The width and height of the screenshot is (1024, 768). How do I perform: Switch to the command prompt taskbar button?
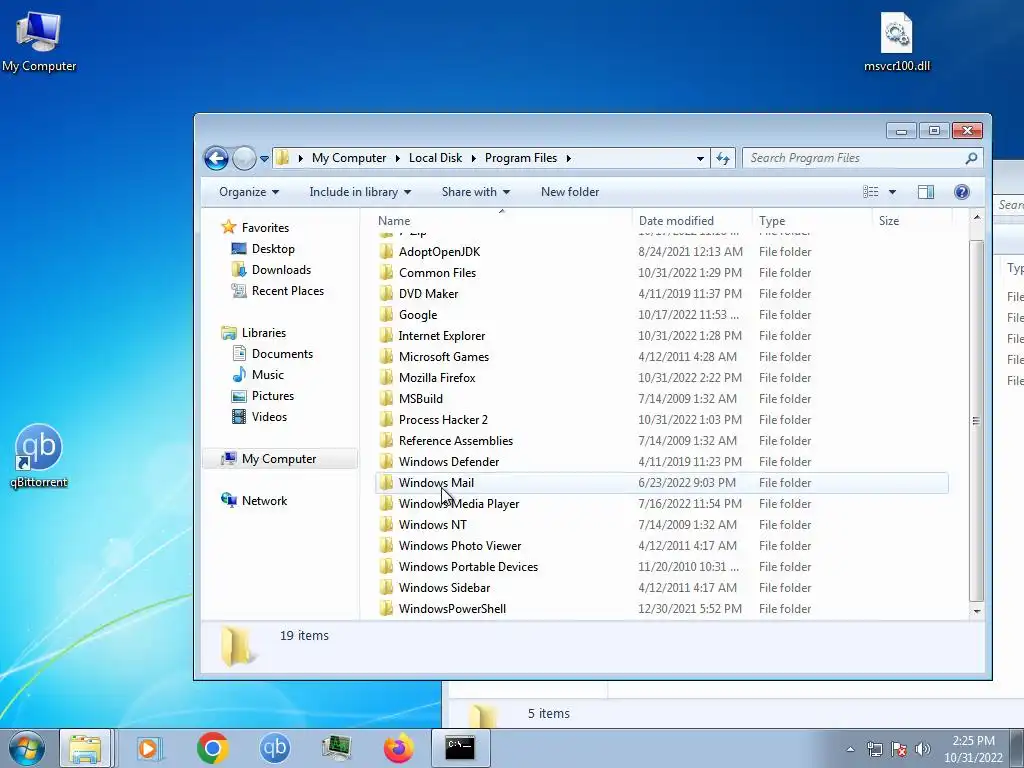click(460, 748)
